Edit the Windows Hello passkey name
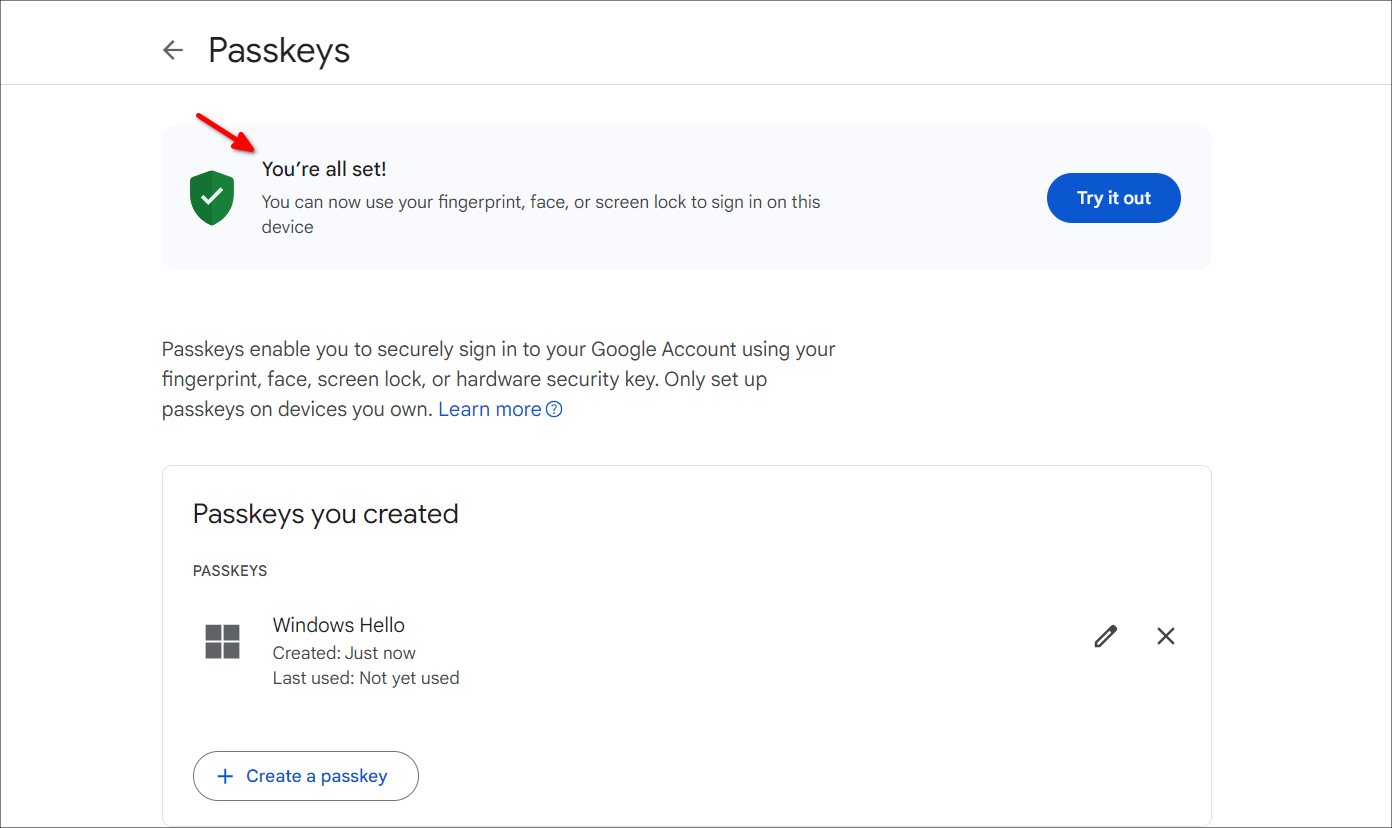This screenshot has height=828, width=1392. coord(1105,636)
